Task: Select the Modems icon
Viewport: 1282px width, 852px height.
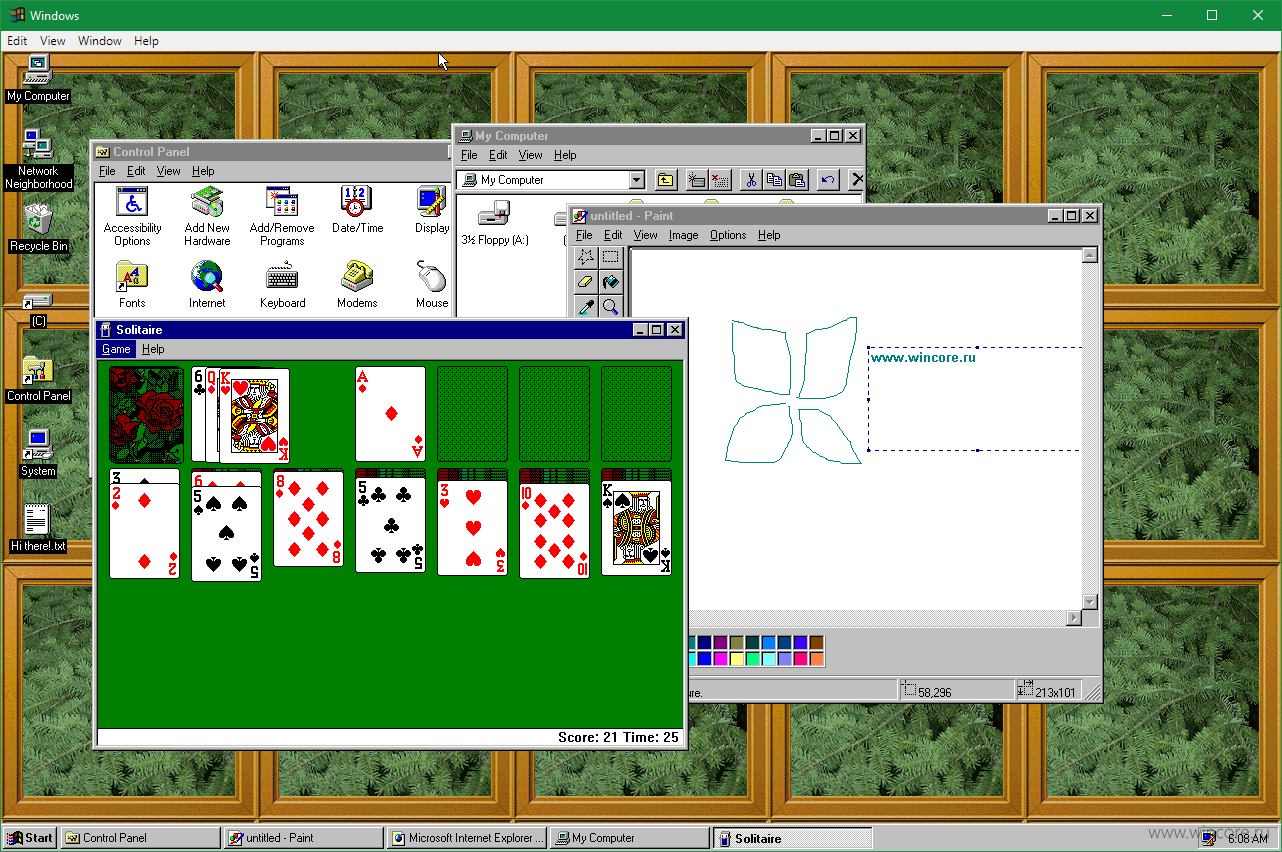Action: 357,285
